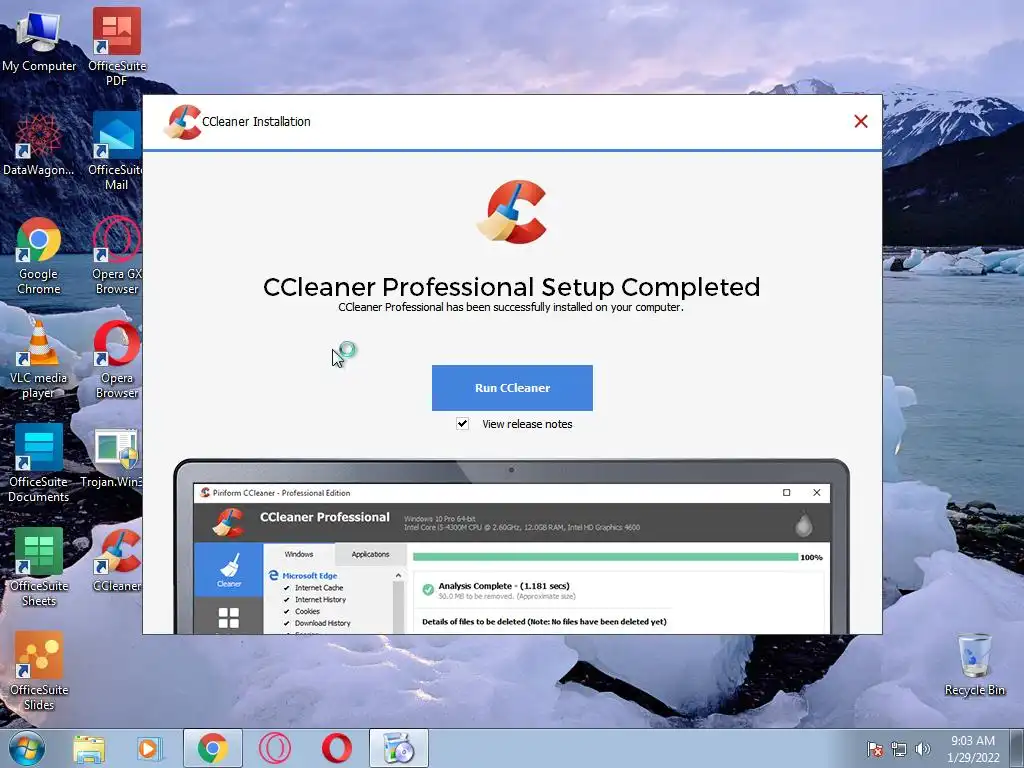Click Internet Cache checkbox in preview
The image size is (1024, 768).
(x=287, y=588)
